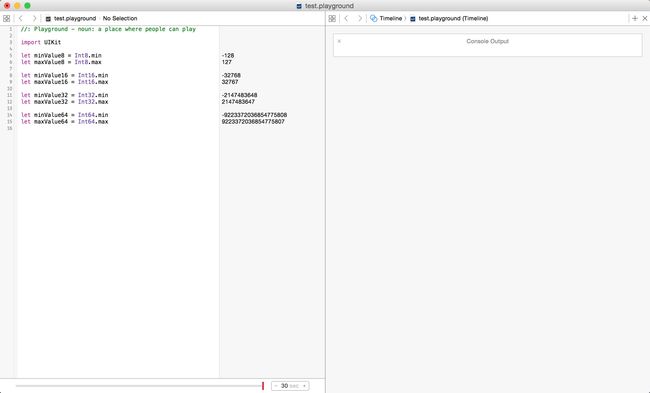
Task: Click the Timeline assistant icon
Action: pyautogui.click(x=374, y=18)
